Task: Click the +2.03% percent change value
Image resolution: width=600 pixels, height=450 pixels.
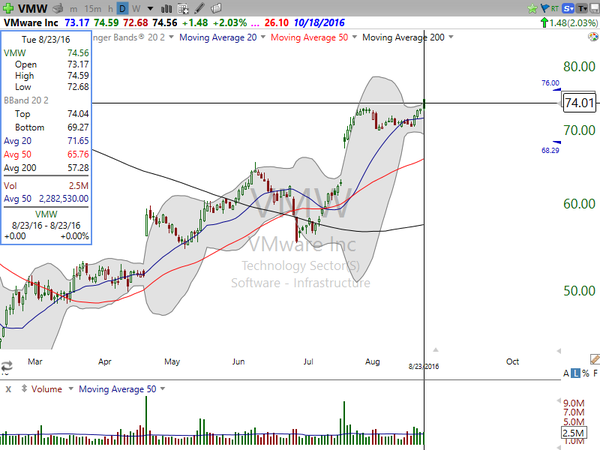Action: point(230,23)
